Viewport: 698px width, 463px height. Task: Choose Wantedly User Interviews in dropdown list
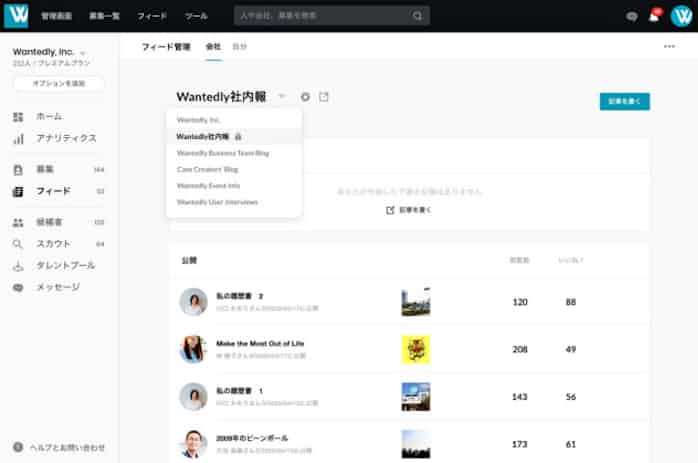coord(217,202)
